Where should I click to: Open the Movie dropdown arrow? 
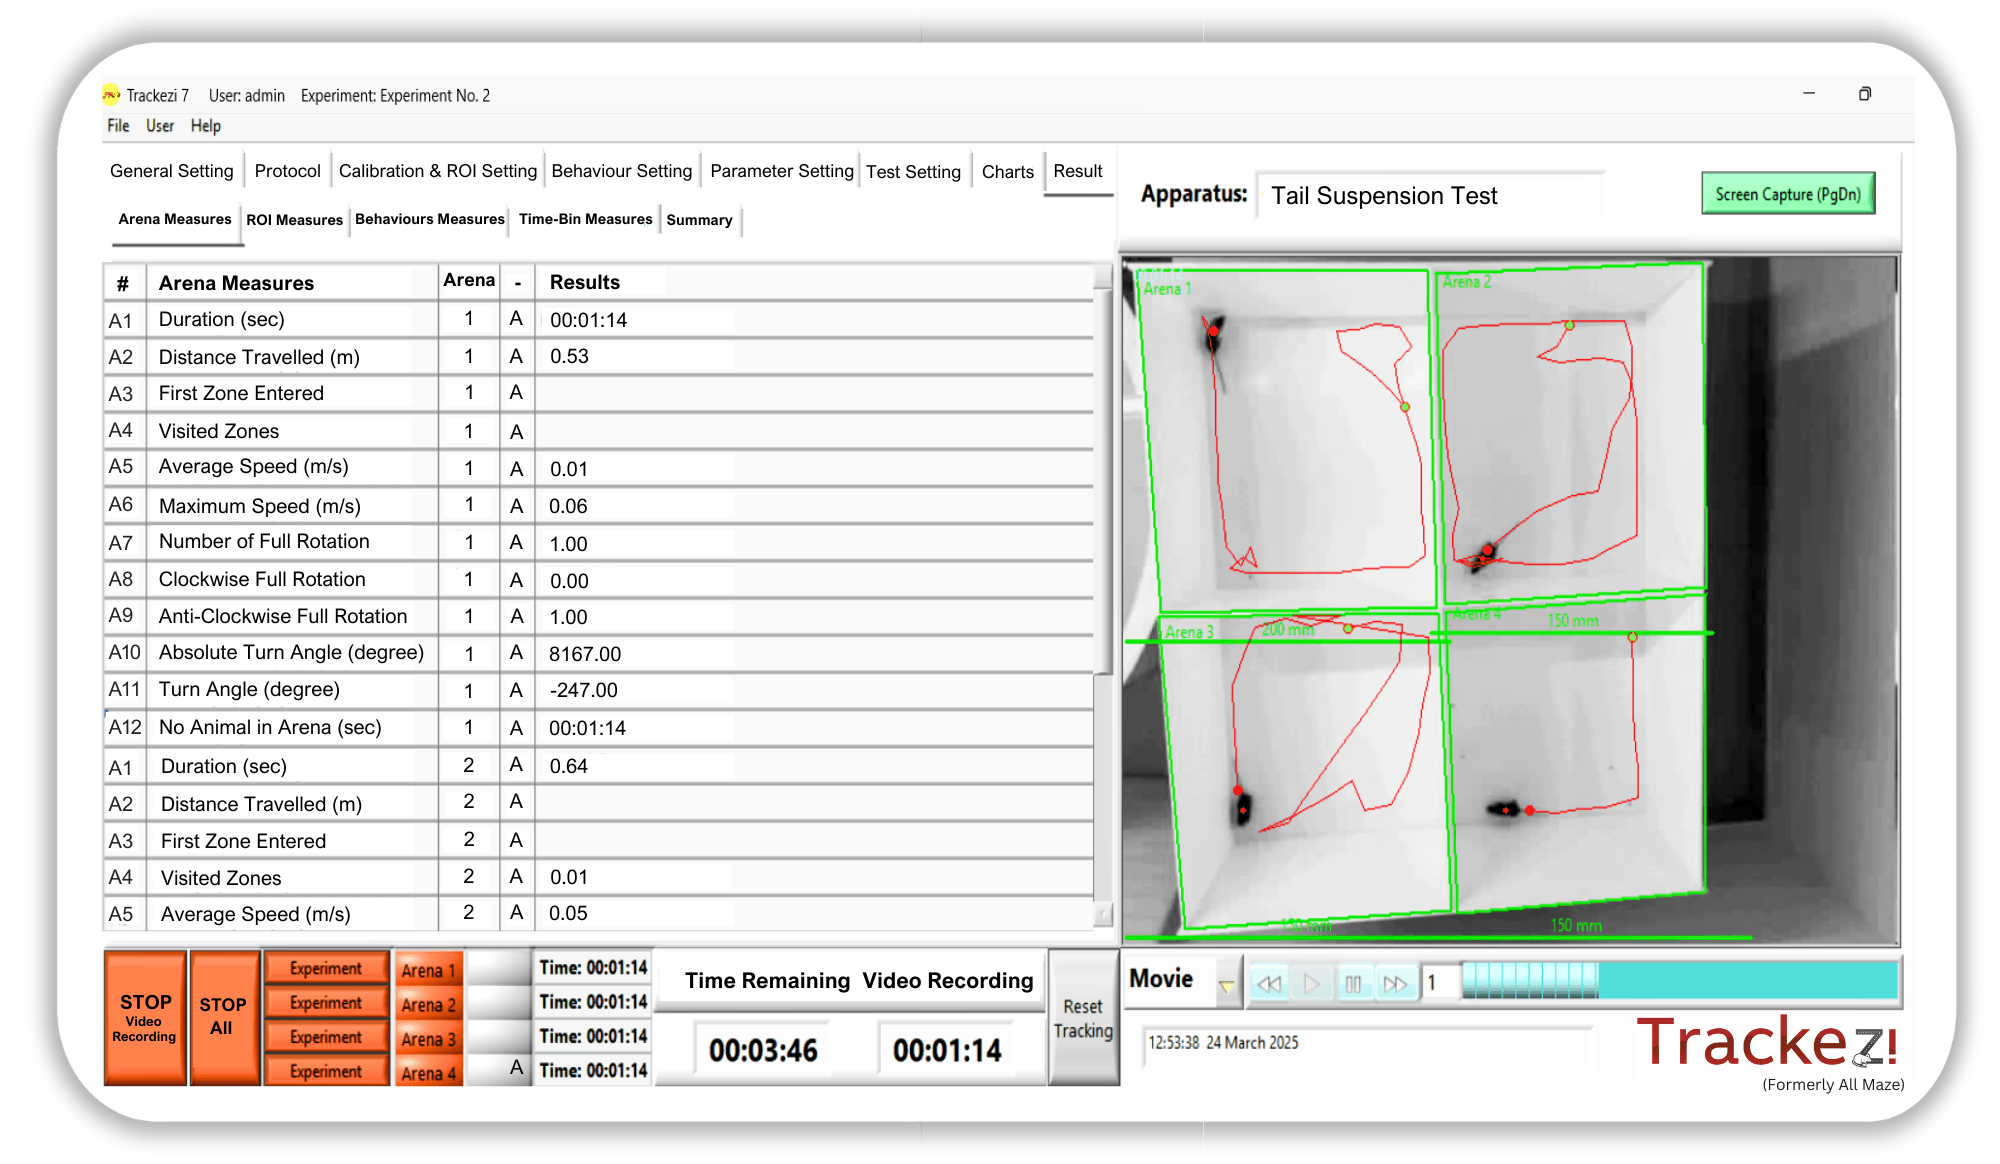pos(1226,986)
